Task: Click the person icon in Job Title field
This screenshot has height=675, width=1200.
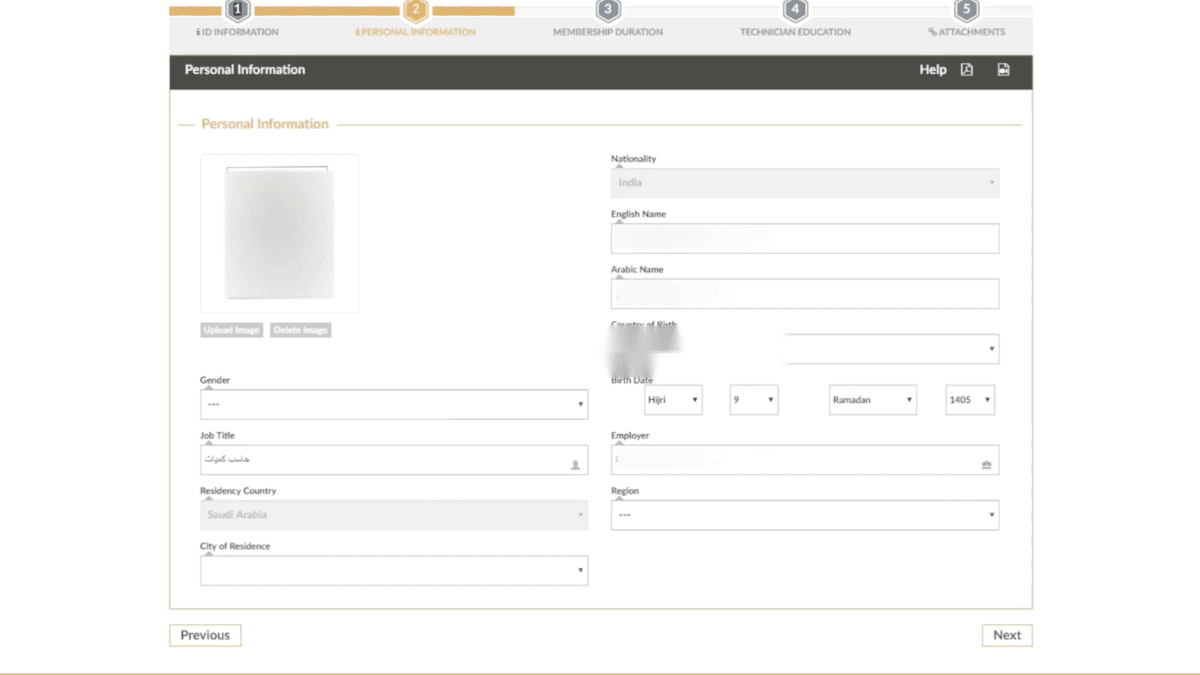Action: [575, 465]
